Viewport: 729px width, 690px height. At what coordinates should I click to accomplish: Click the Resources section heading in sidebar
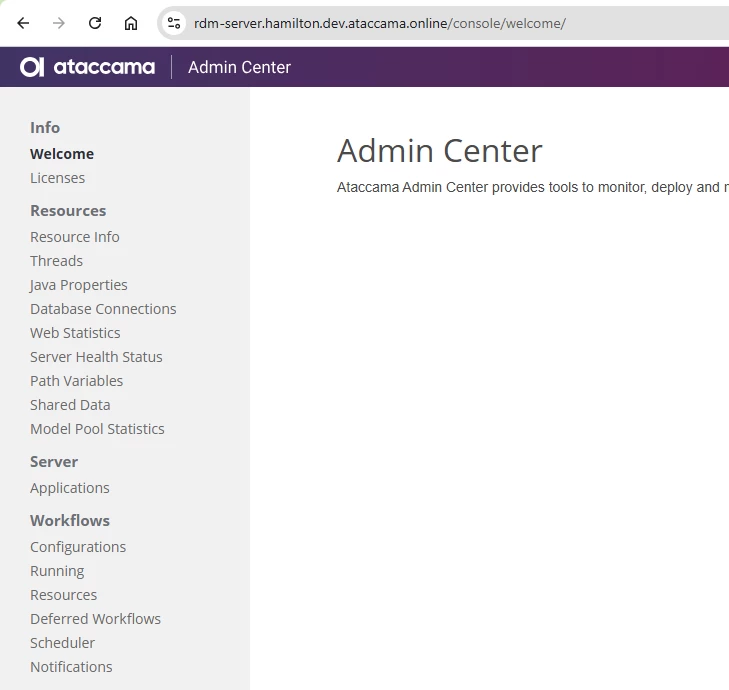[68, 211]
